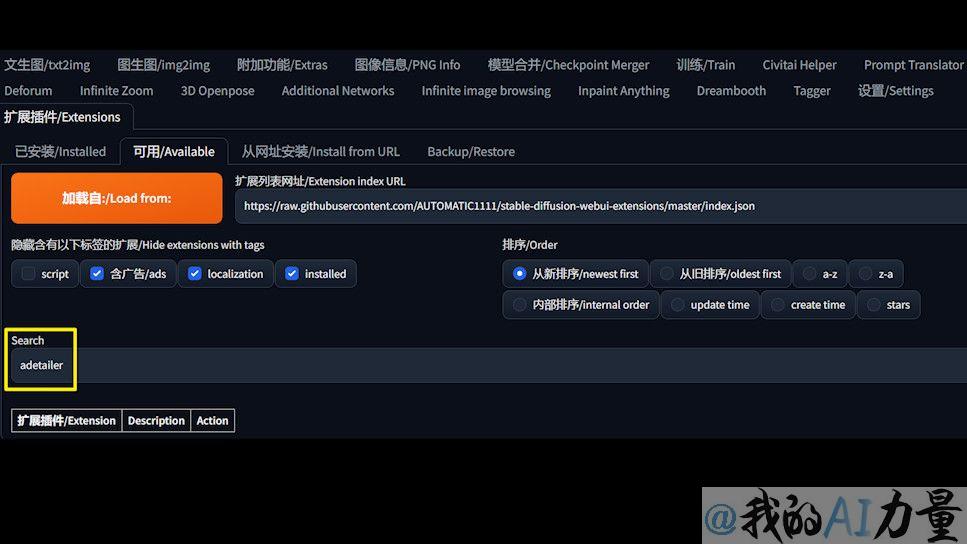967x544 pixels.
Task: Open the Train tab
Action: click(706, 65)
